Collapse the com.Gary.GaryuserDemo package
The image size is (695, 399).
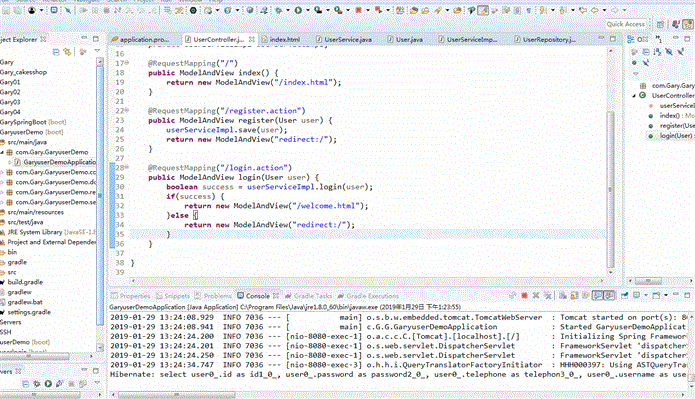2,152
